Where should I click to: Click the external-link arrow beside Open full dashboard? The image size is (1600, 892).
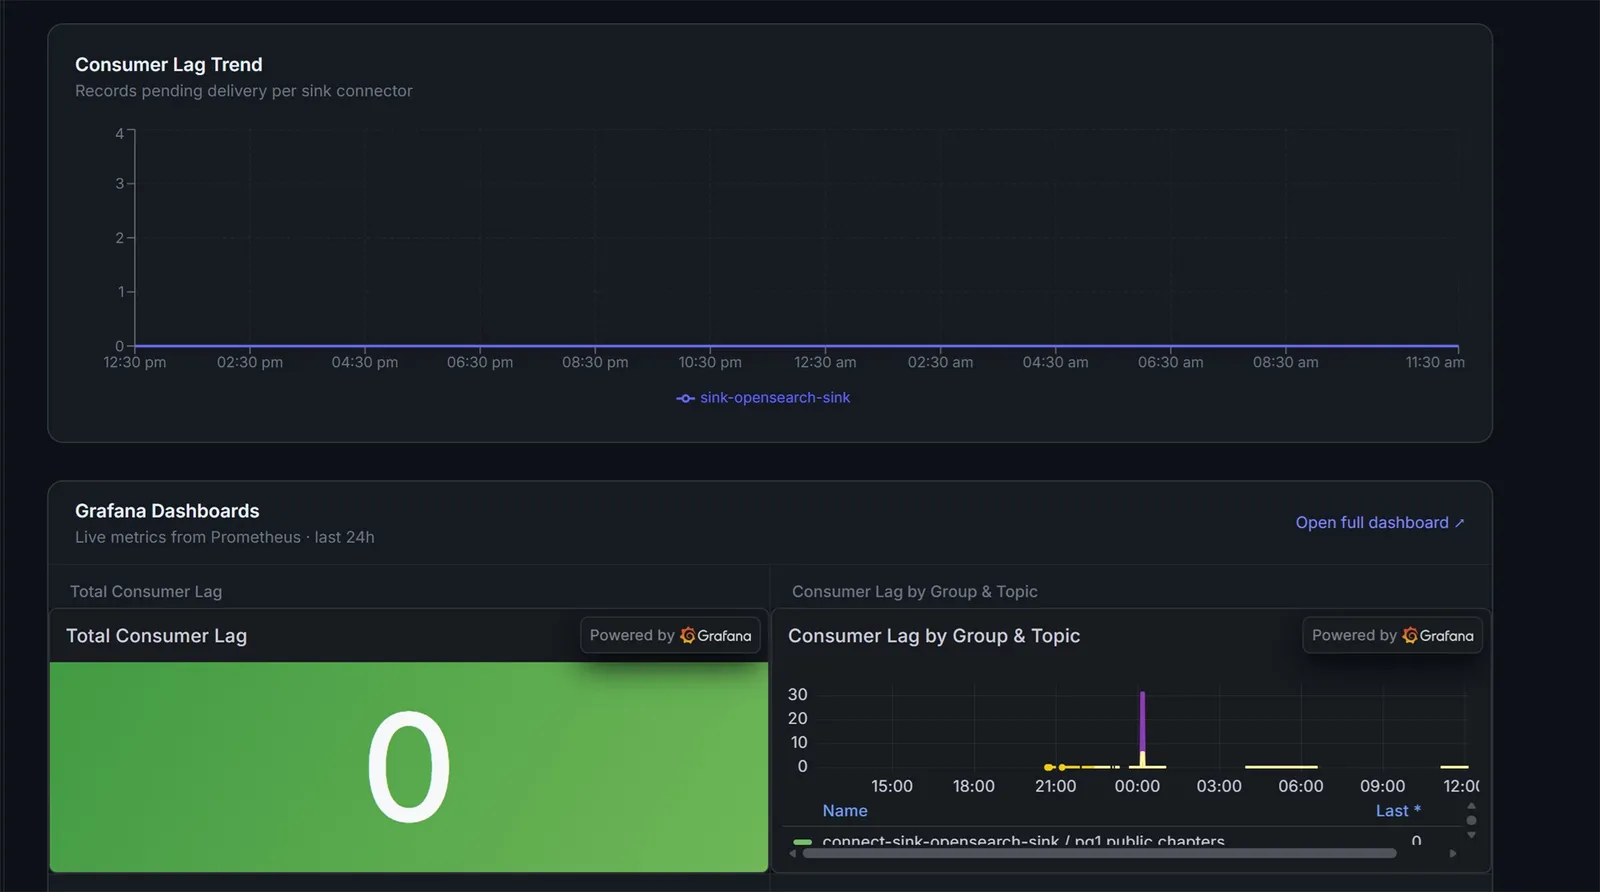pyautogui.click(x=1460, y=523)
